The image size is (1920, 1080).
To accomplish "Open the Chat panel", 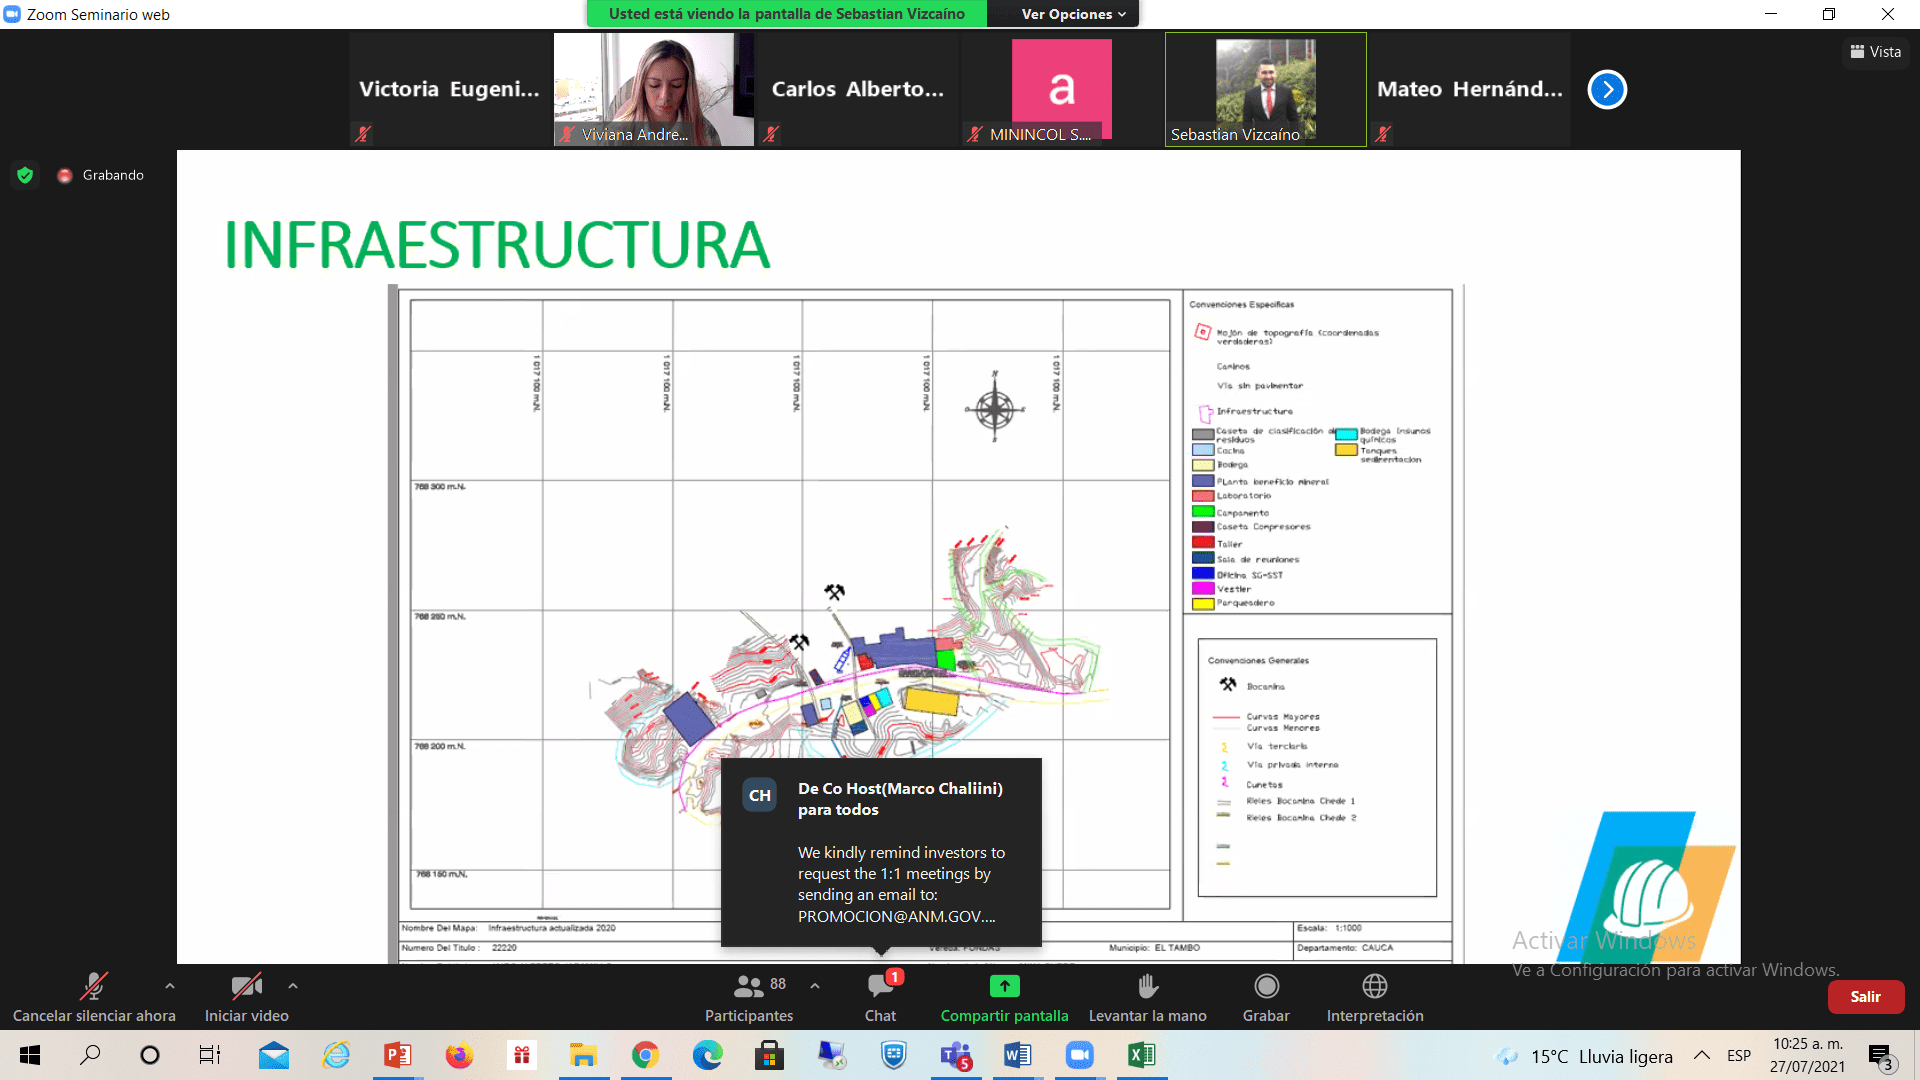I will click(x=880, y=998).
